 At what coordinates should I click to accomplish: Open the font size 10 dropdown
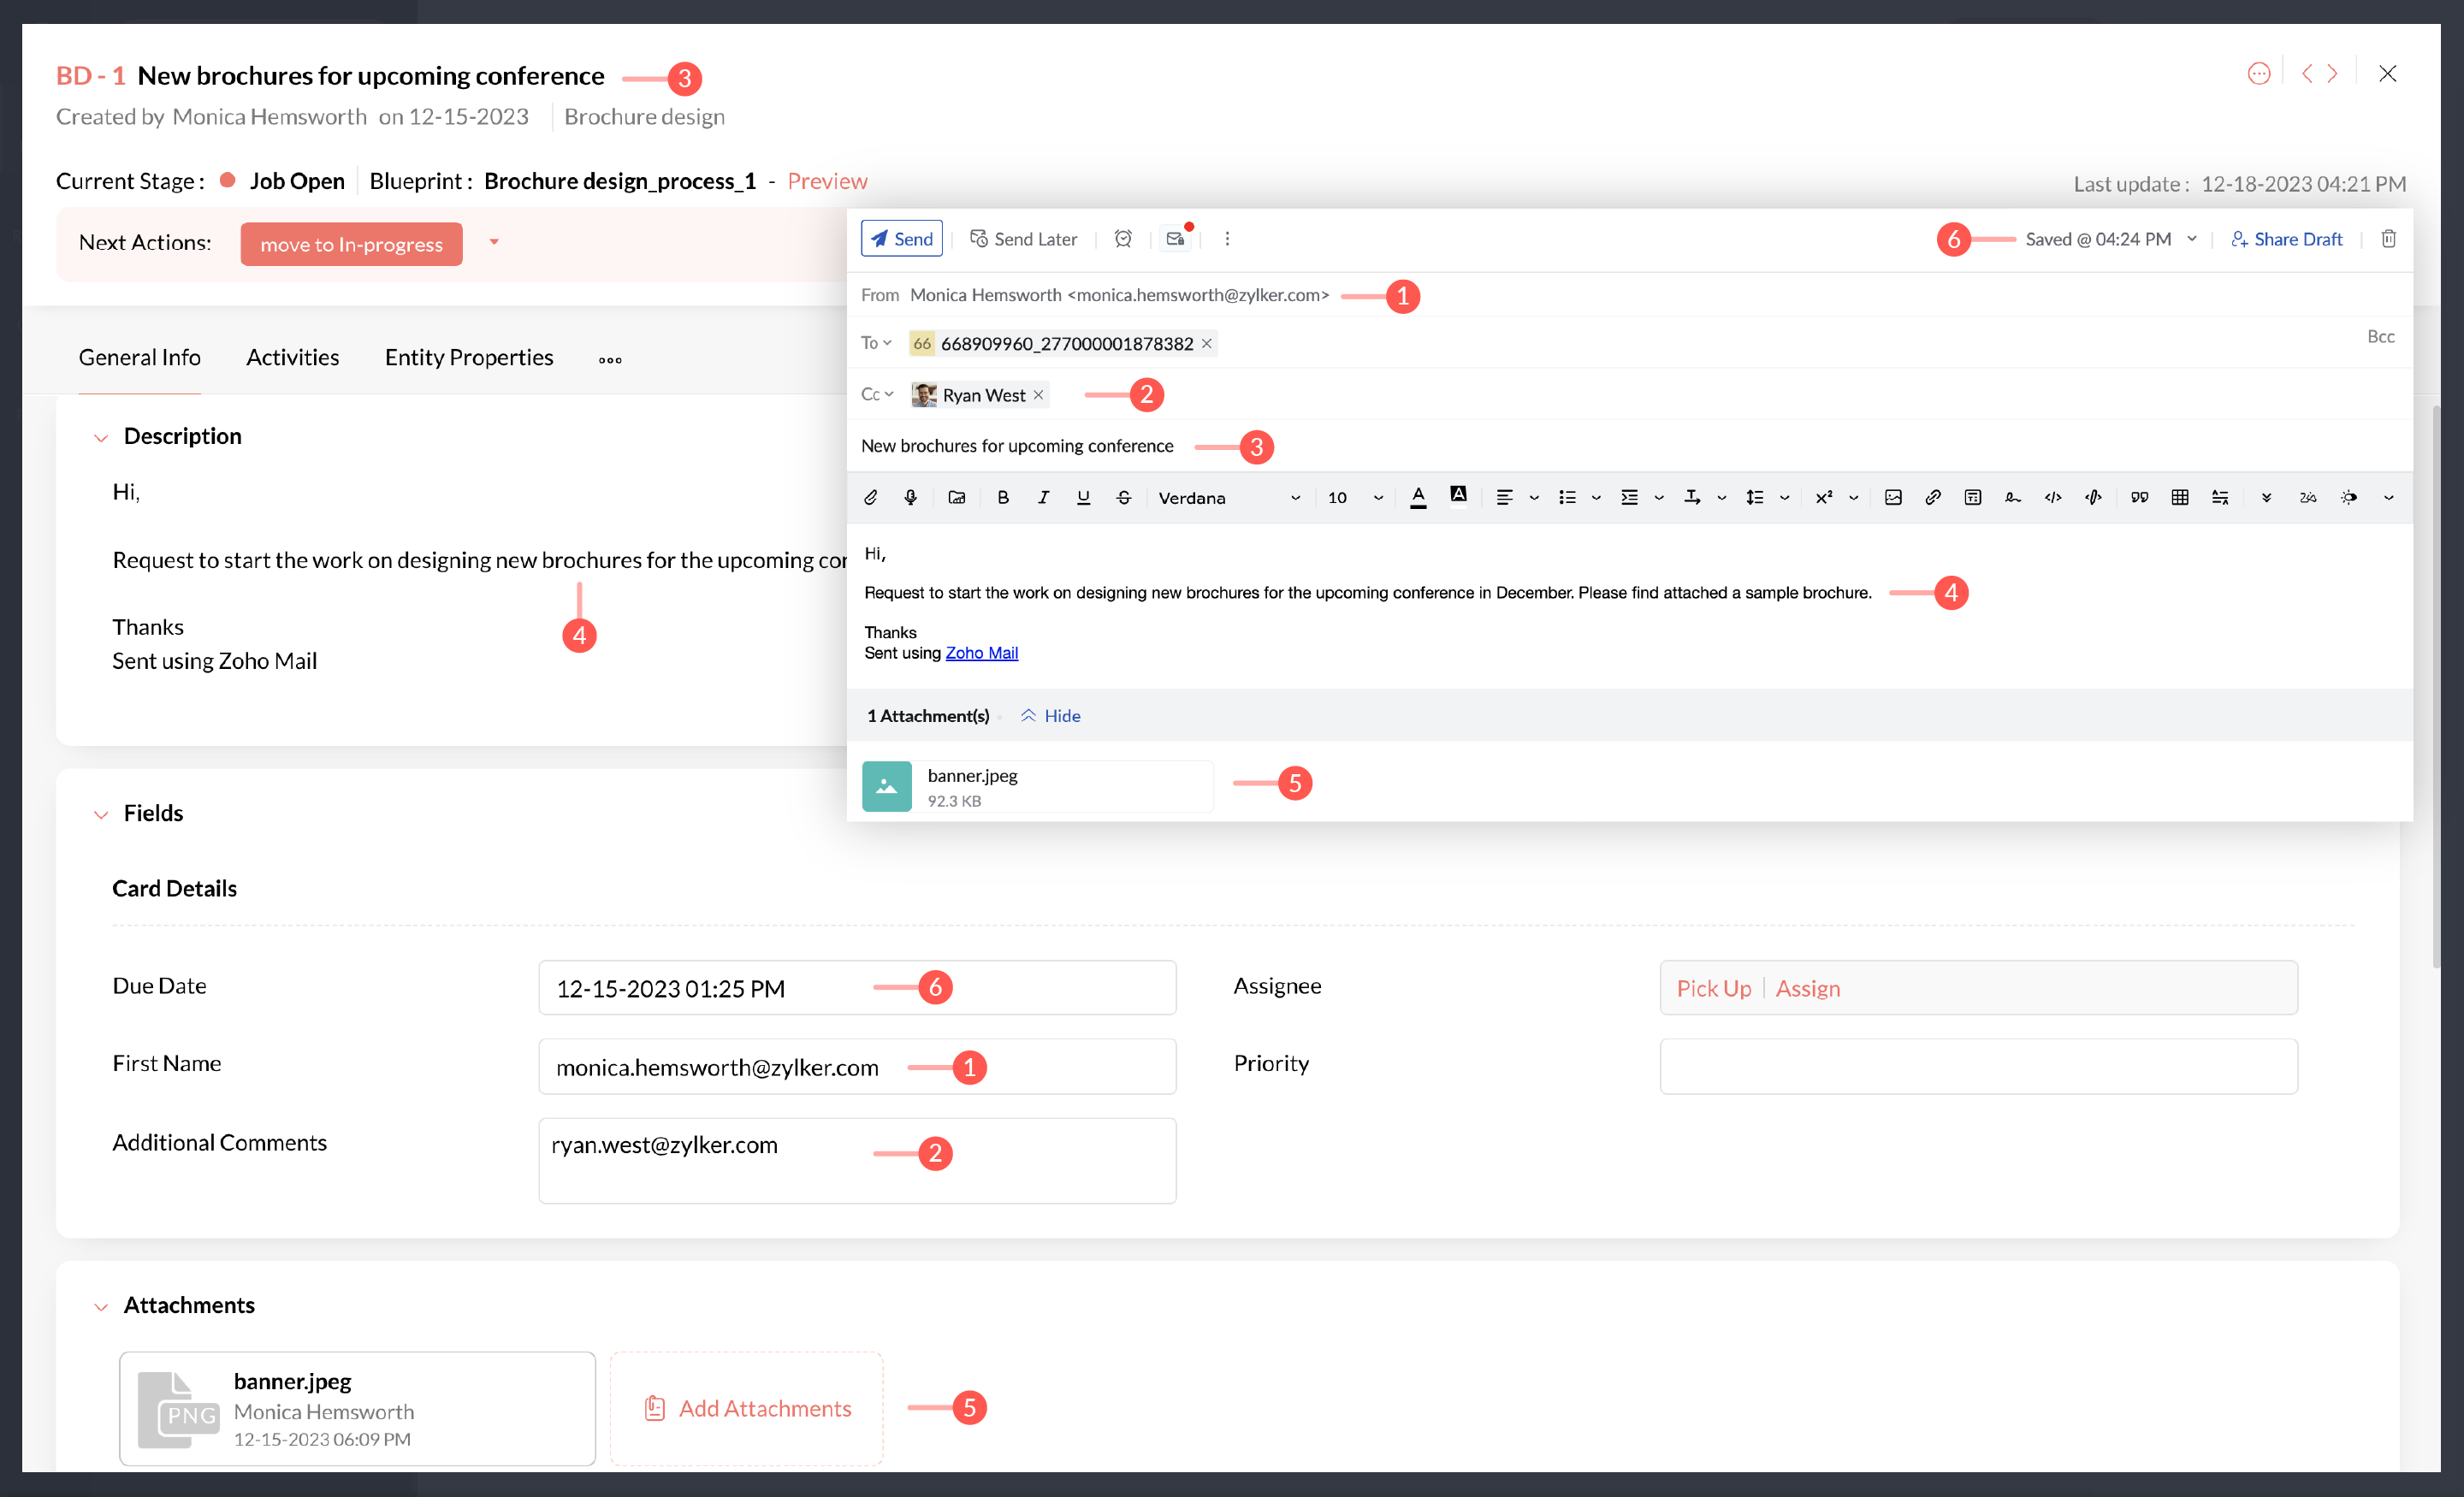[1354, 497]
